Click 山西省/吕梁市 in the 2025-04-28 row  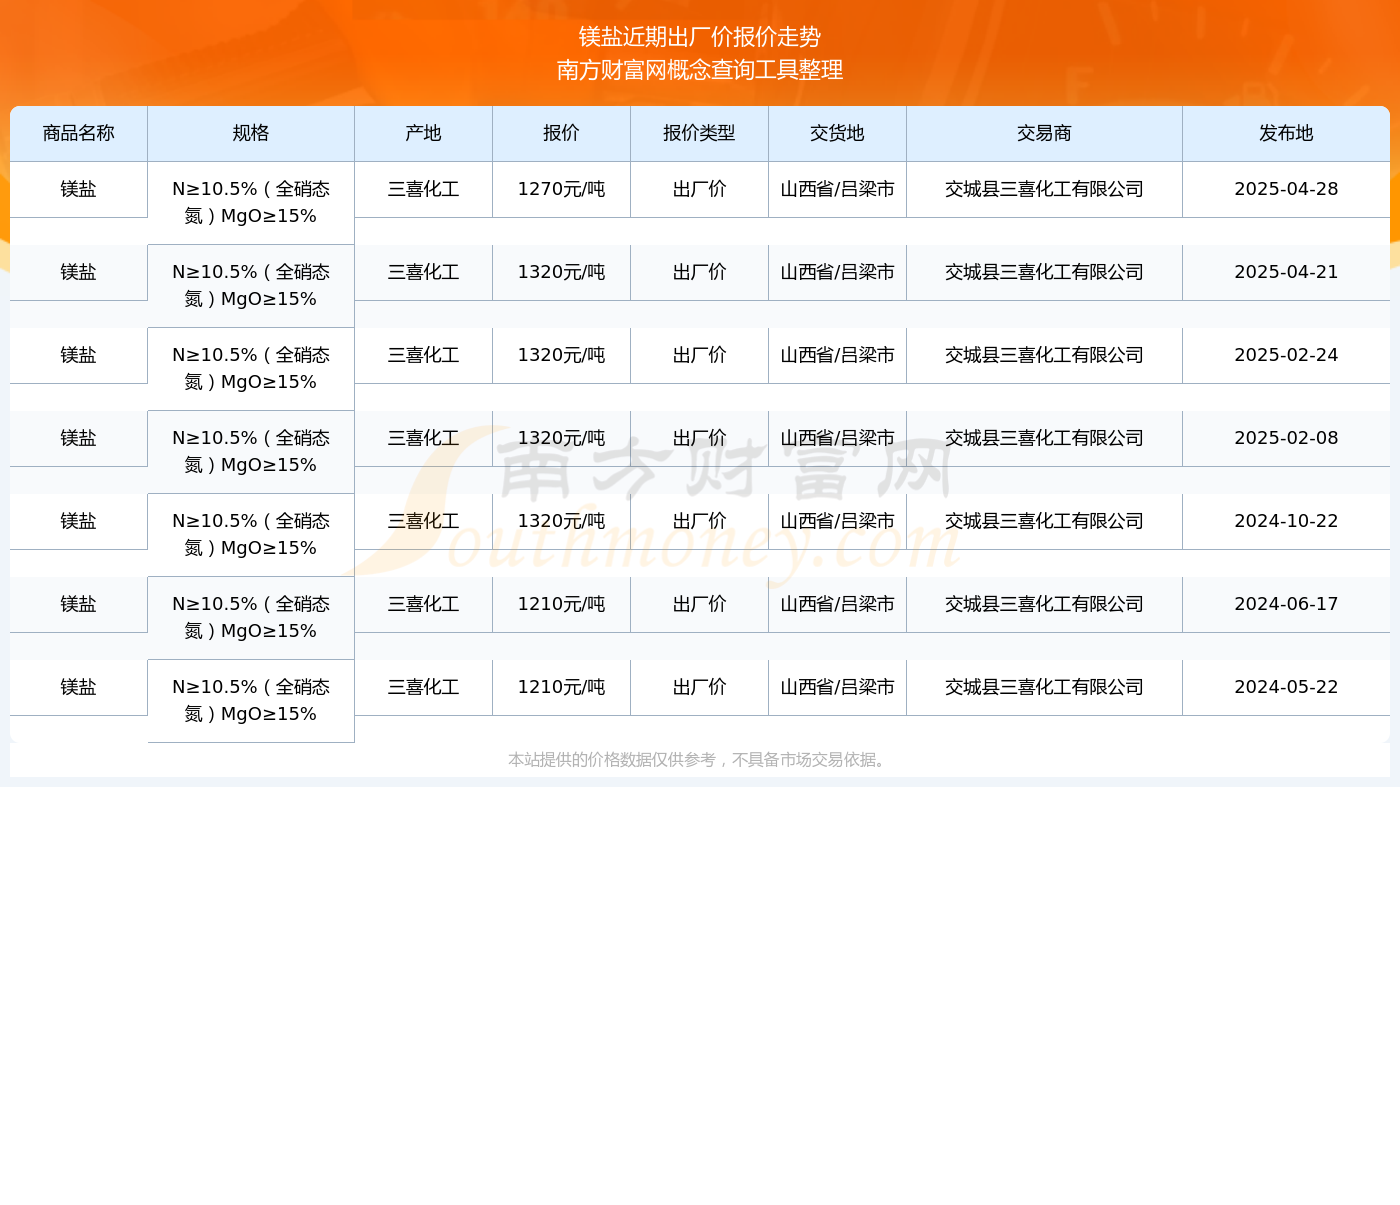pos(838,189)
